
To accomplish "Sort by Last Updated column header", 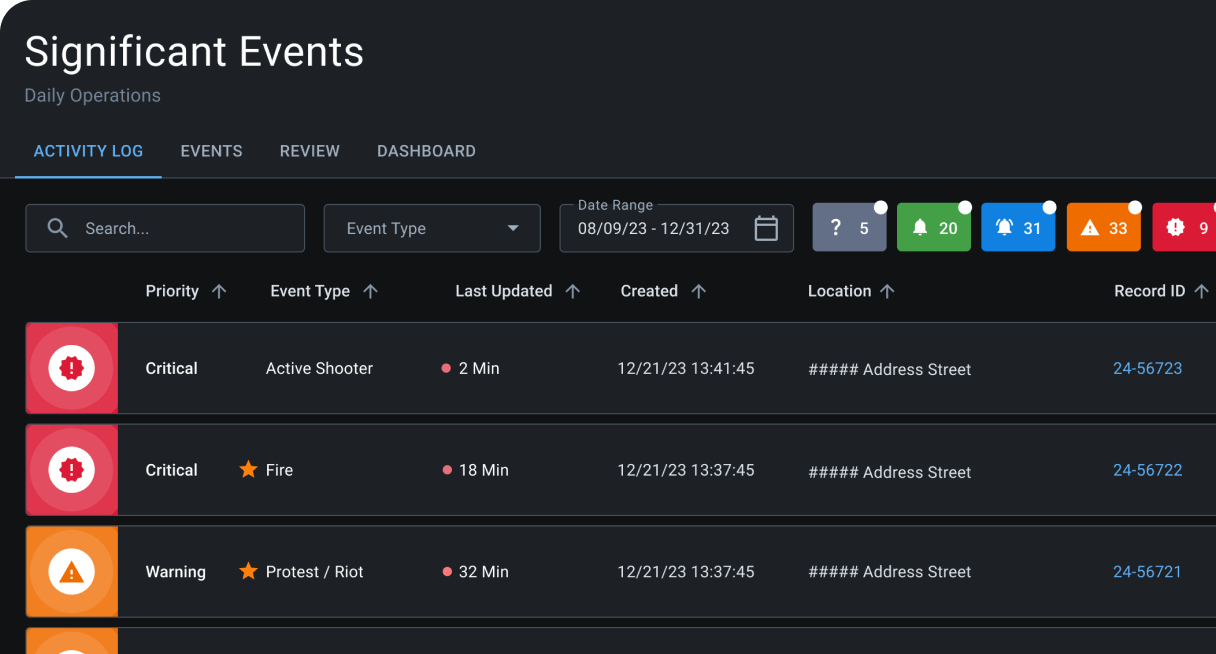I will tap(504, 291).
